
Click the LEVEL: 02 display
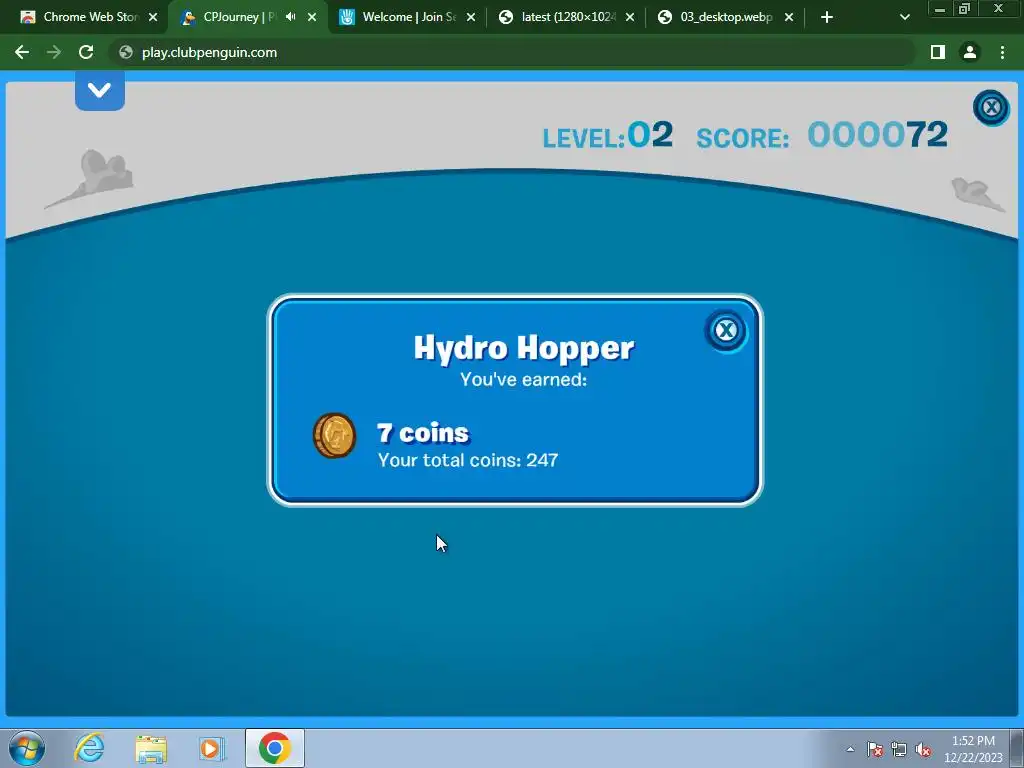coord(608,136)
